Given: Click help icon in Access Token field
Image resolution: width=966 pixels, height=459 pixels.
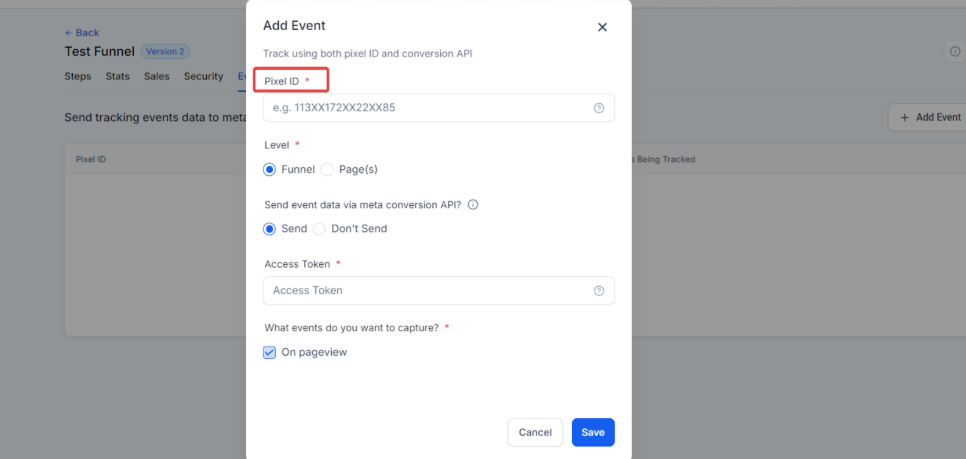Looking at the screenshot, I should [599, 291].
